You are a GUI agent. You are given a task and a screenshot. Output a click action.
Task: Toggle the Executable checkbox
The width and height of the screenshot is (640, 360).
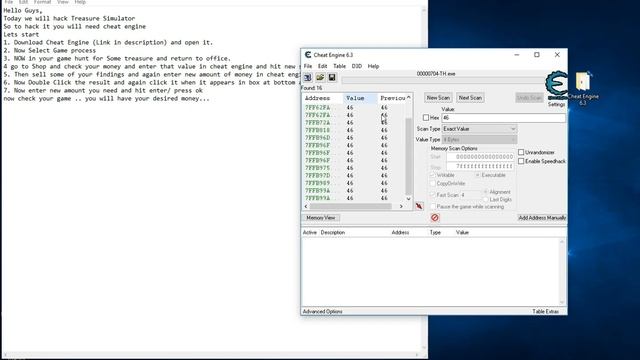click(x=477, y=175)
